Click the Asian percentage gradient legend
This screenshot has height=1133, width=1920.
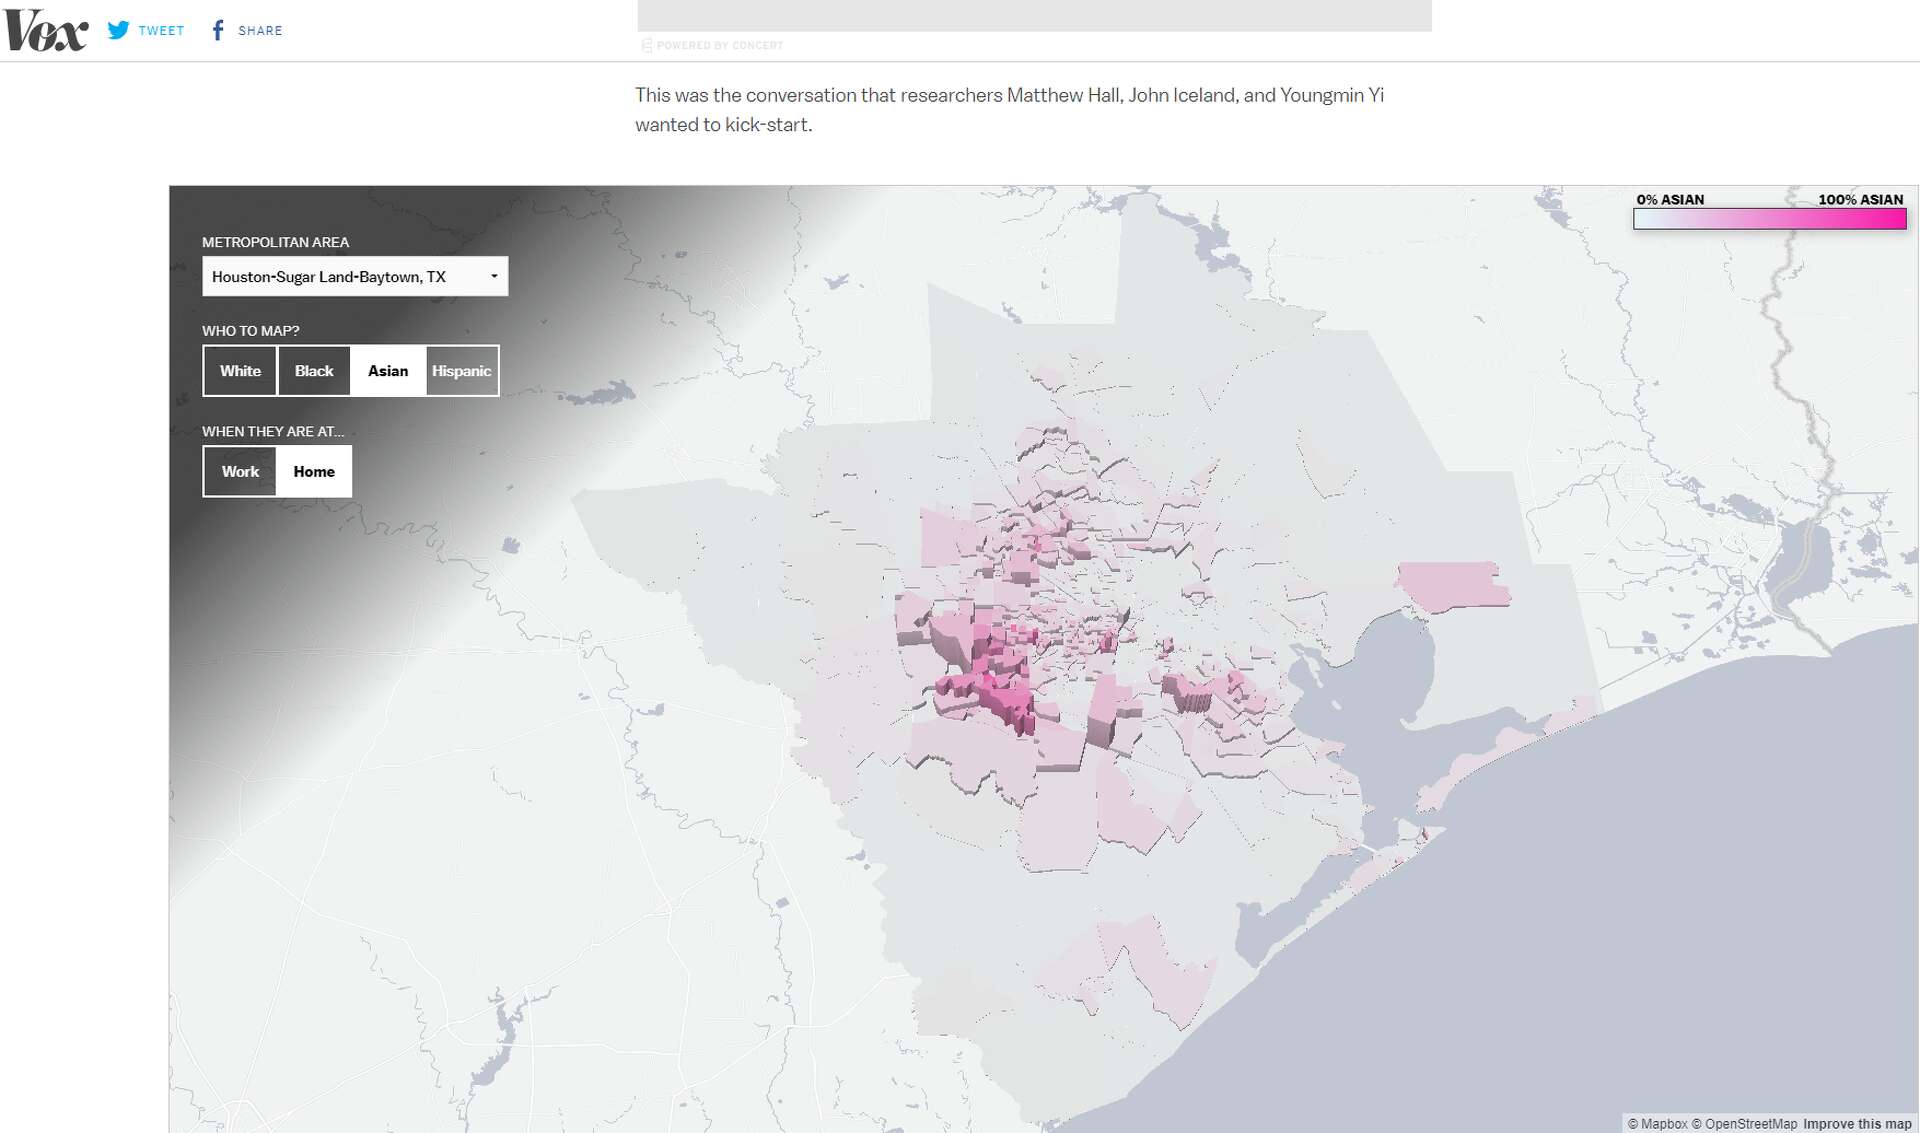pos(1769,219)
